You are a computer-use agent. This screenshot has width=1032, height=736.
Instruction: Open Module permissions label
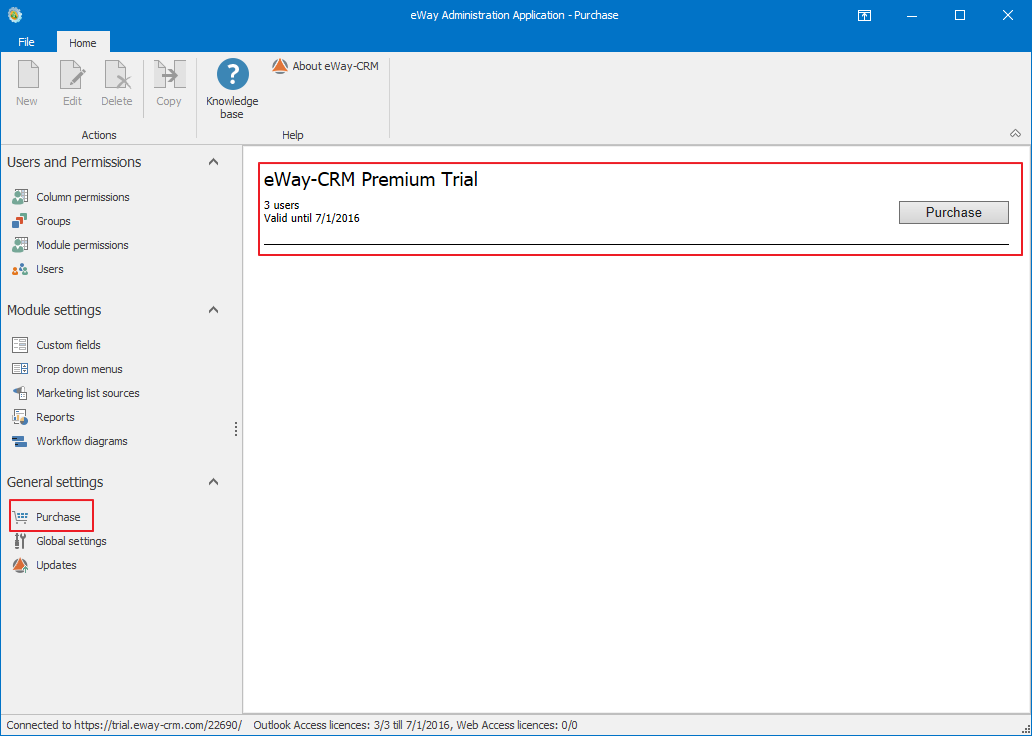click(x=82, y=245)
